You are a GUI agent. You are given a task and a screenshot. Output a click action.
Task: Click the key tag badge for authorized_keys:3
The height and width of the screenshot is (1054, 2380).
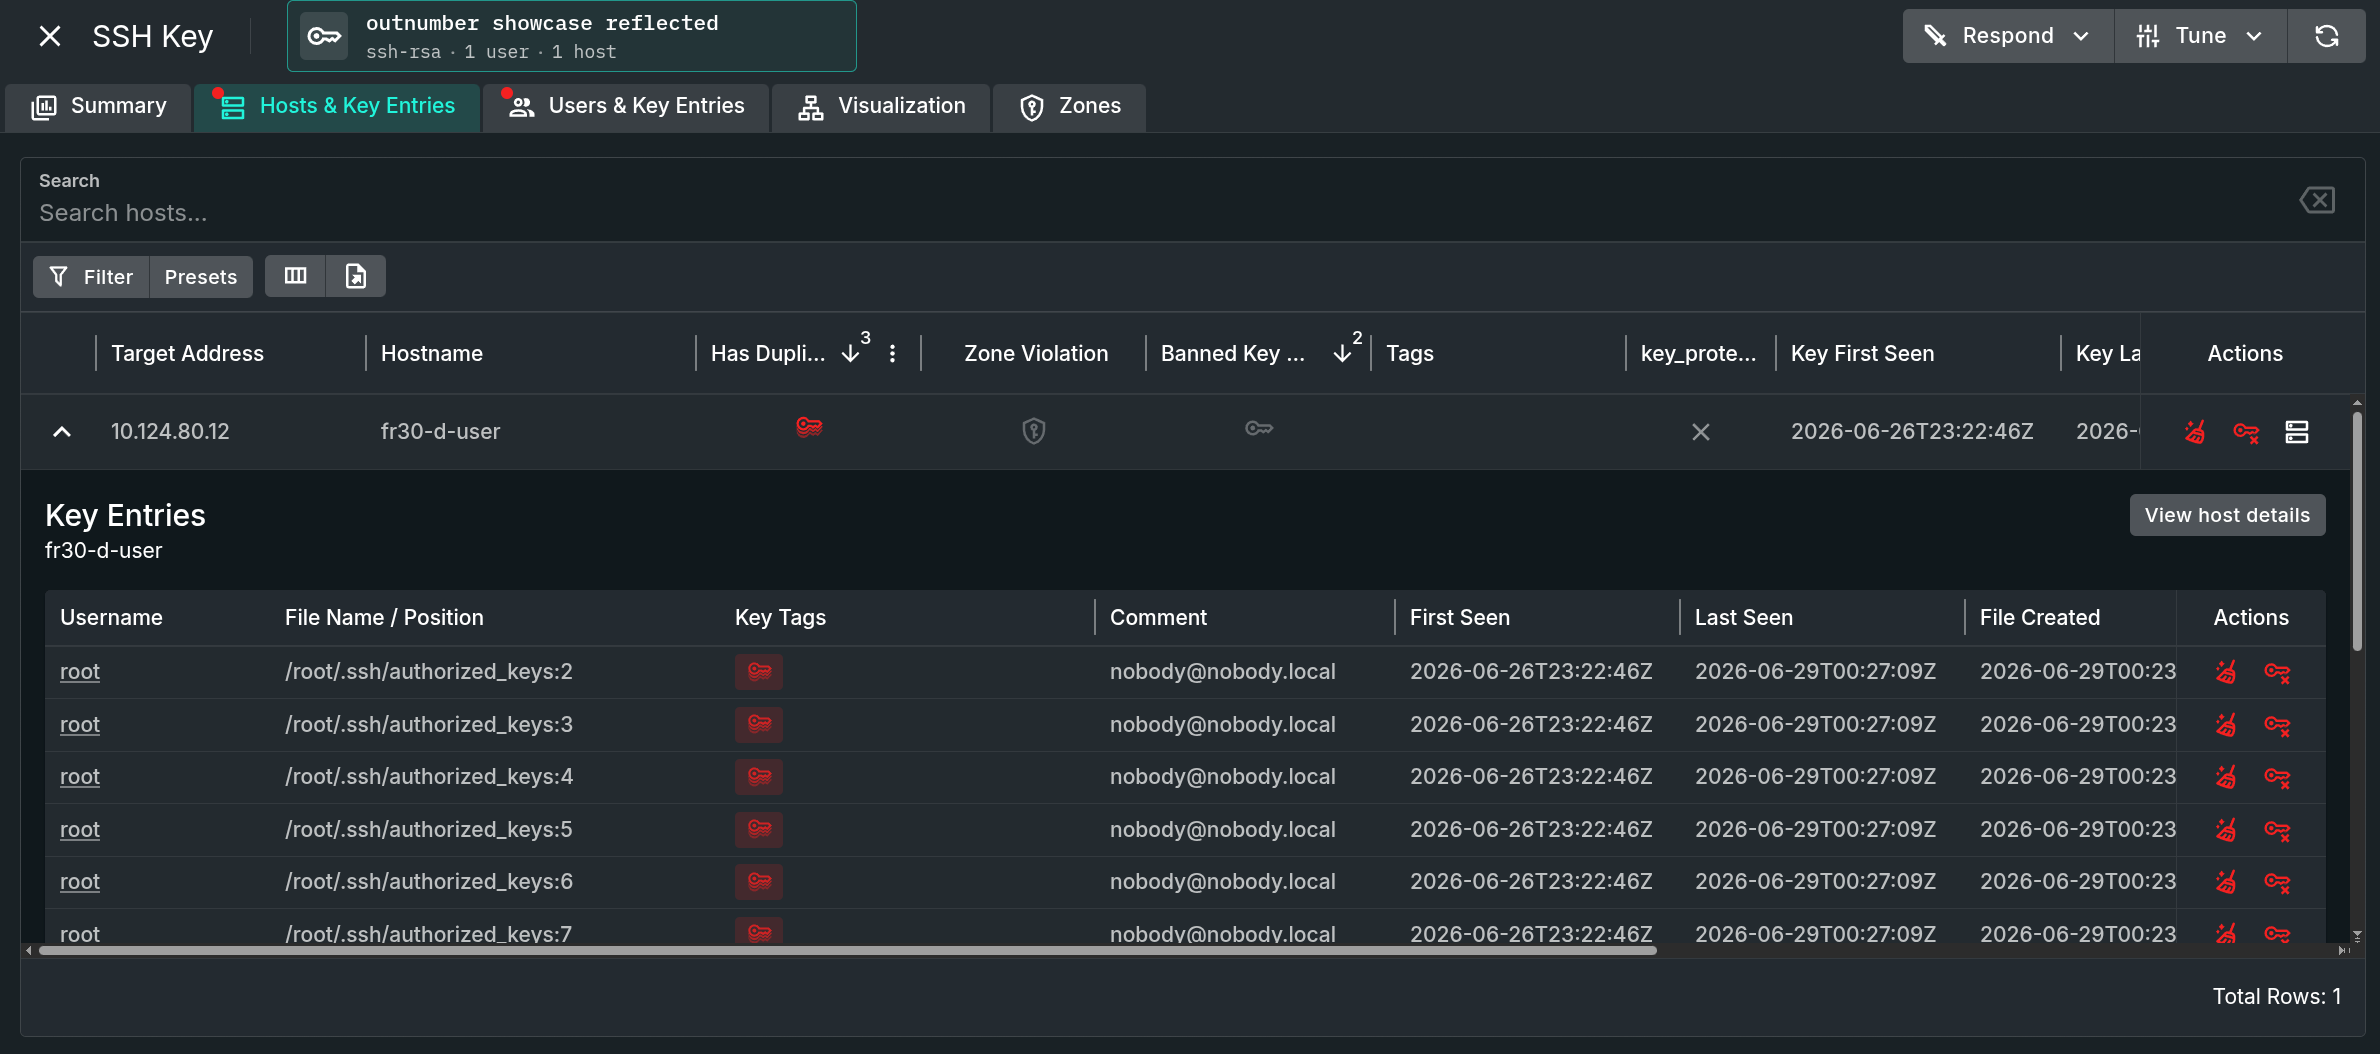pyautogui.click(x=759, y=725)
